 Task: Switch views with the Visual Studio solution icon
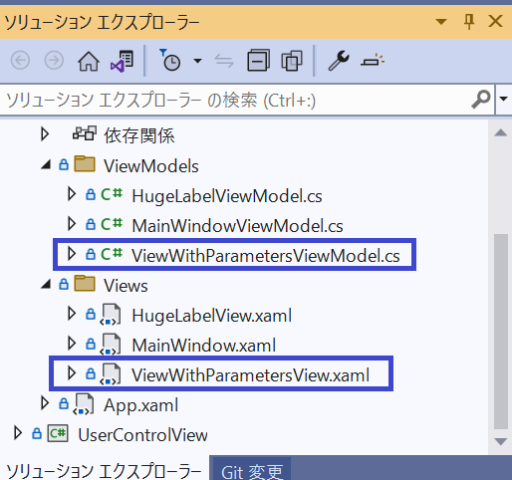(122, 61)
